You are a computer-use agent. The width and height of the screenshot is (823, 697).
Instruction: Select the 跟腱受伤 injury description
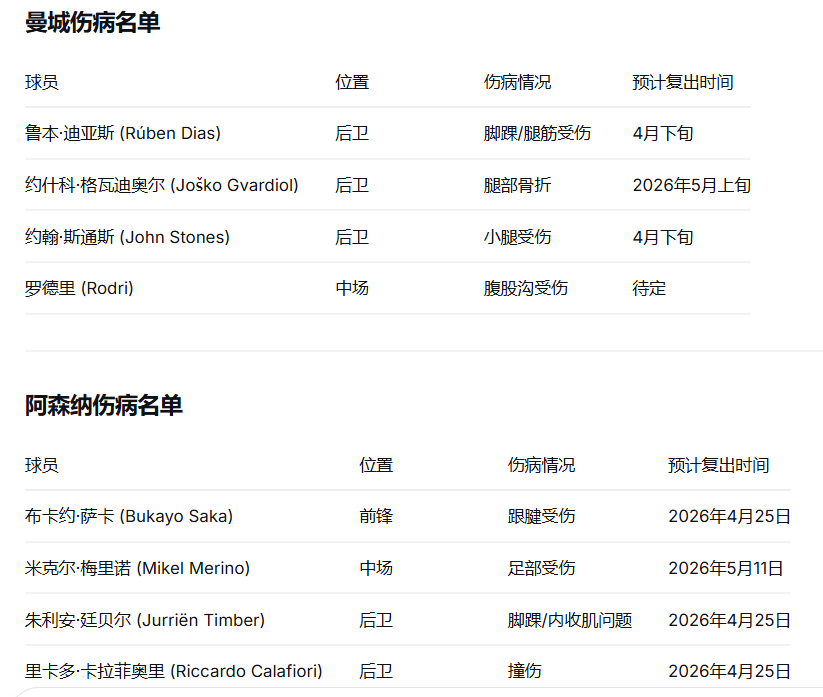(x=541, y=516)
